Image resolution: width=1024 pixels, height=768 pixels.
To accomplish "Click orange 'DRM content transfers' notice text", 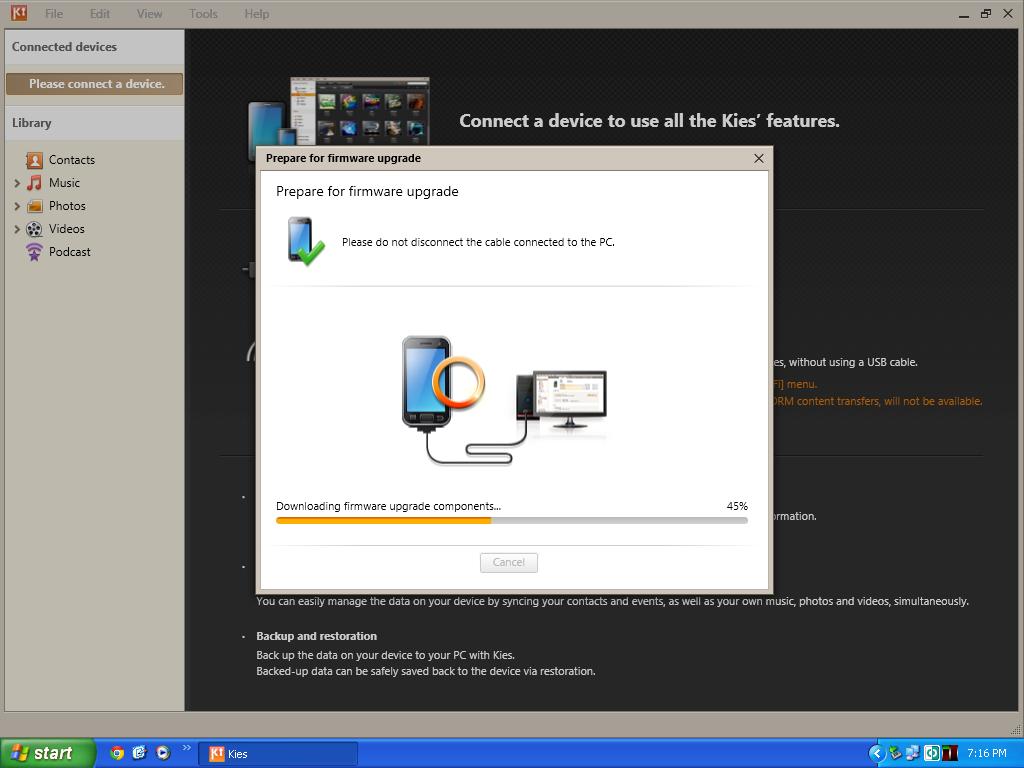I will [x=878, y=401].
